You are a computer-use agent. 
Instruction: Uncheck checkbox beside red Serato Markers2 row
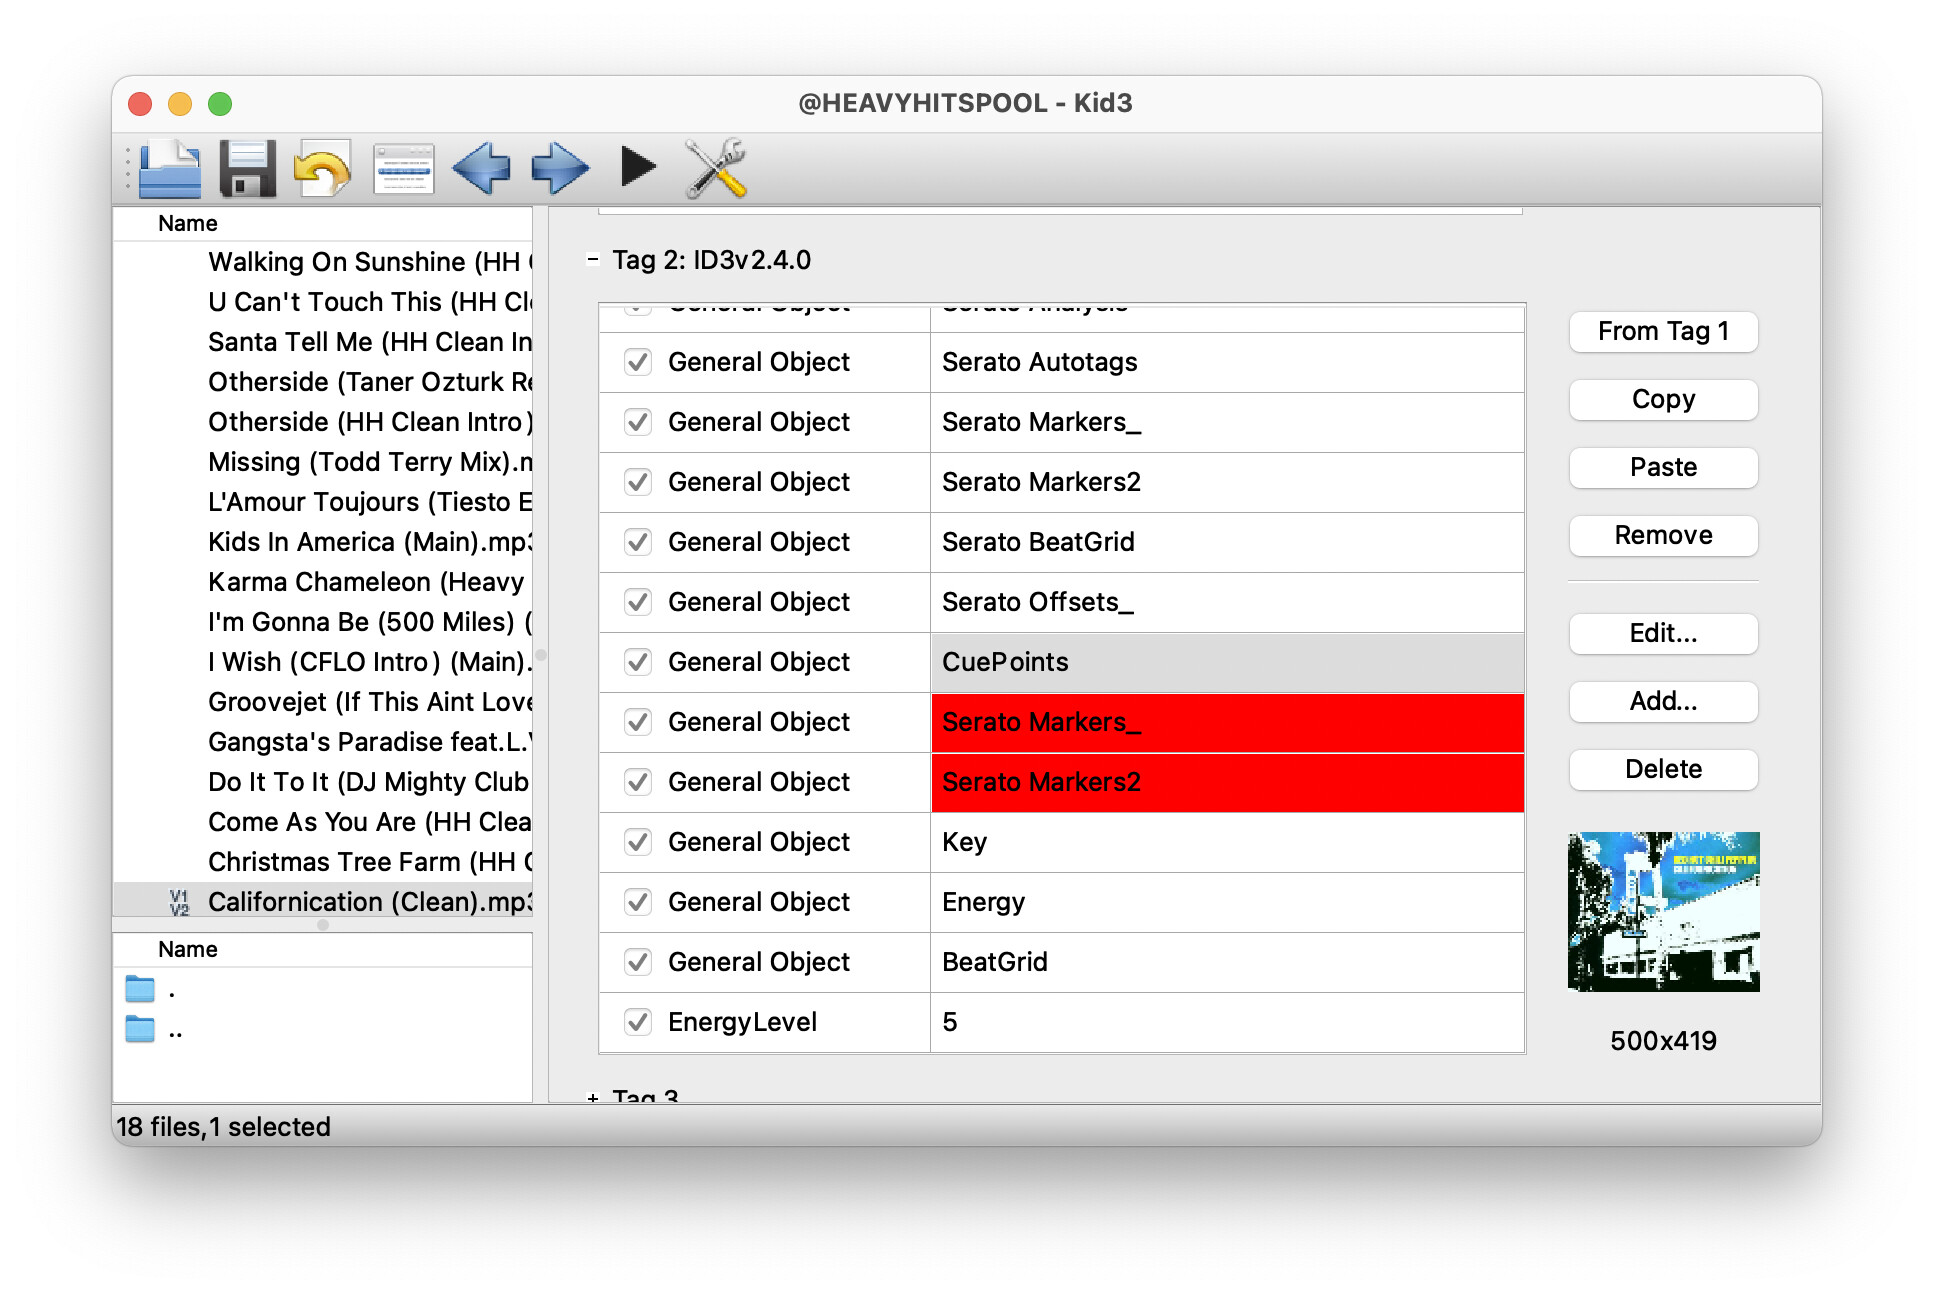tap(638, 782)
